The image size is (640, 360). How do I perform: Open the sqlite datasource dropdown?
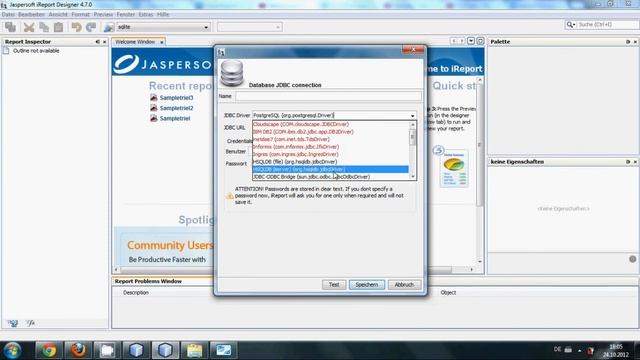click(x=206, y=27)
